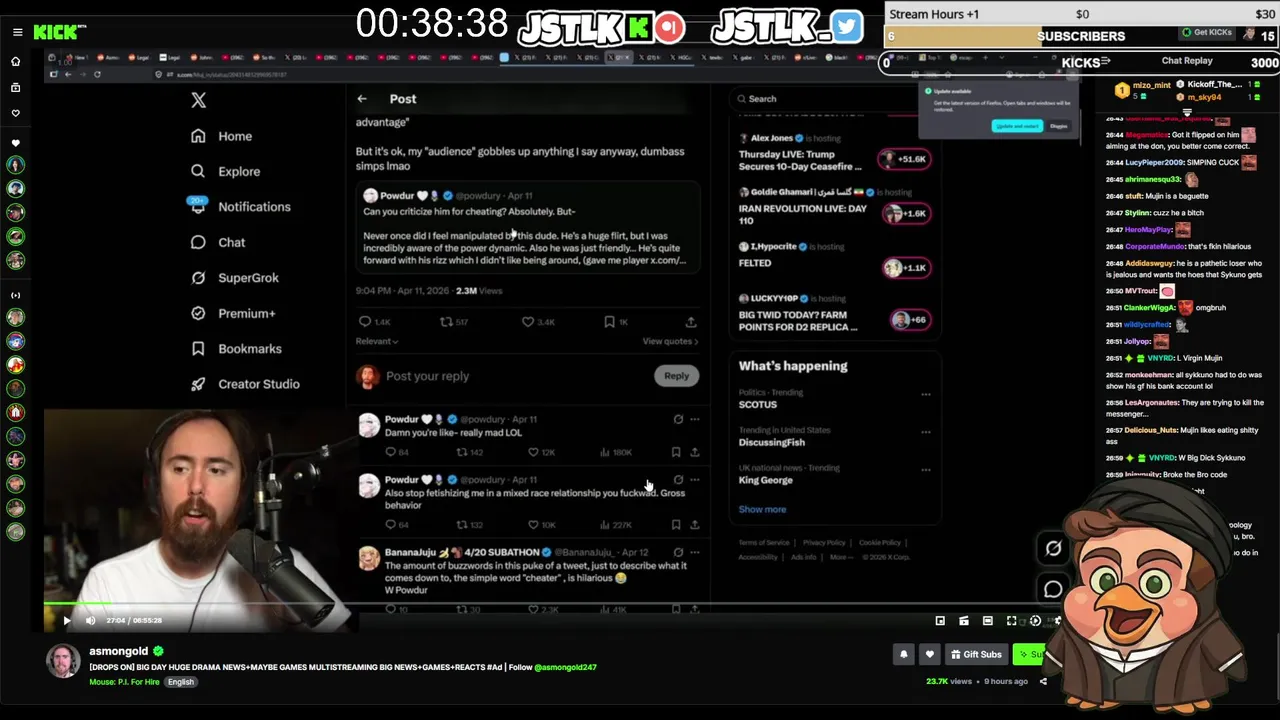The height and width of the screenshot is (720, 1280).
Task: Open asmongold's channel avatar
Action: tap(63, 661)
